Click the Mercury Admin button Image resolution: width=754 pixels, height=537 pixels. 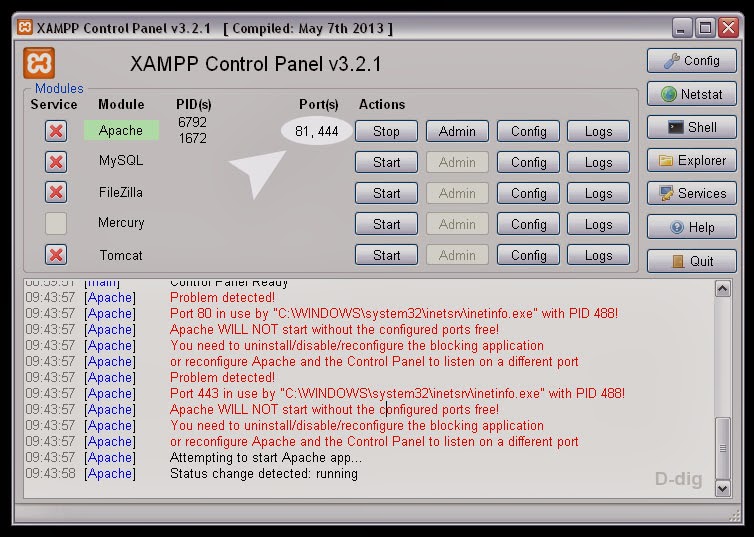tap(457, 224)
